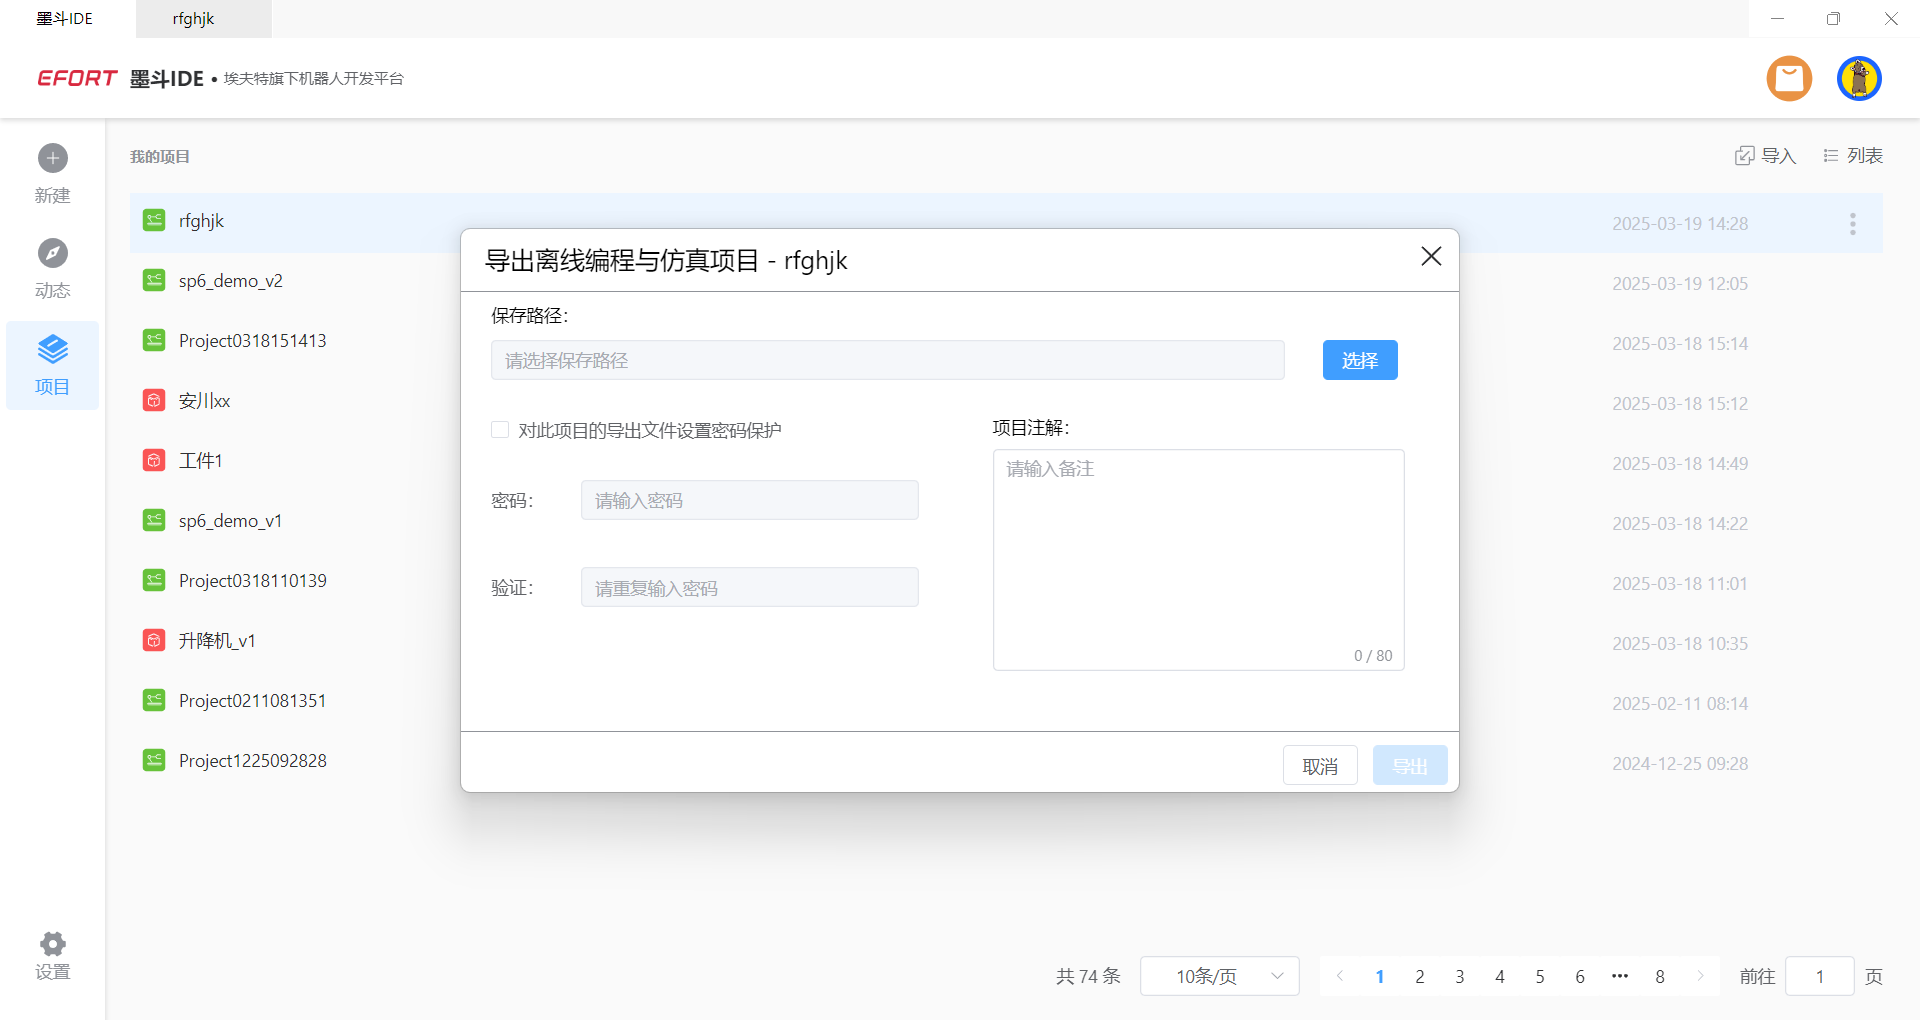Image resolution: width=1920 pixels, height=1020 pixels.
Task: Open the three-dot menu for rfghjk
Action: (x=1852, y=224)
